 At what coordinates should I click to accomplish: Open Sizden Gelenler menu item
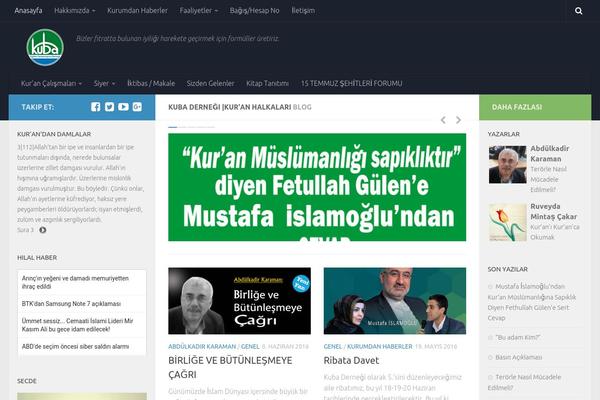click(210, 83)
